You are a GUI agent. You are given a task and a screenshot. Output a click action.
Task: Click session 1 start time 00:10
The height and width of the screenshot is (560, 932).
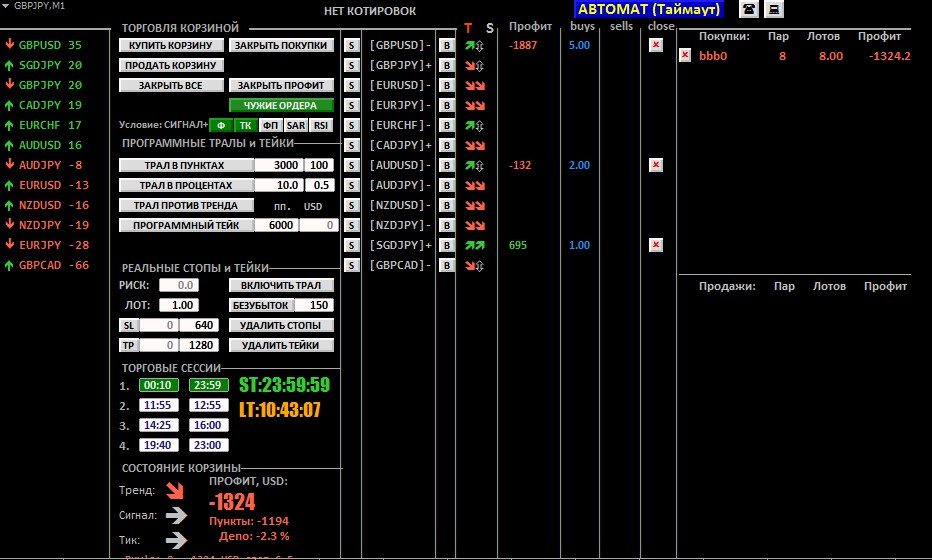tap(160, 385)
